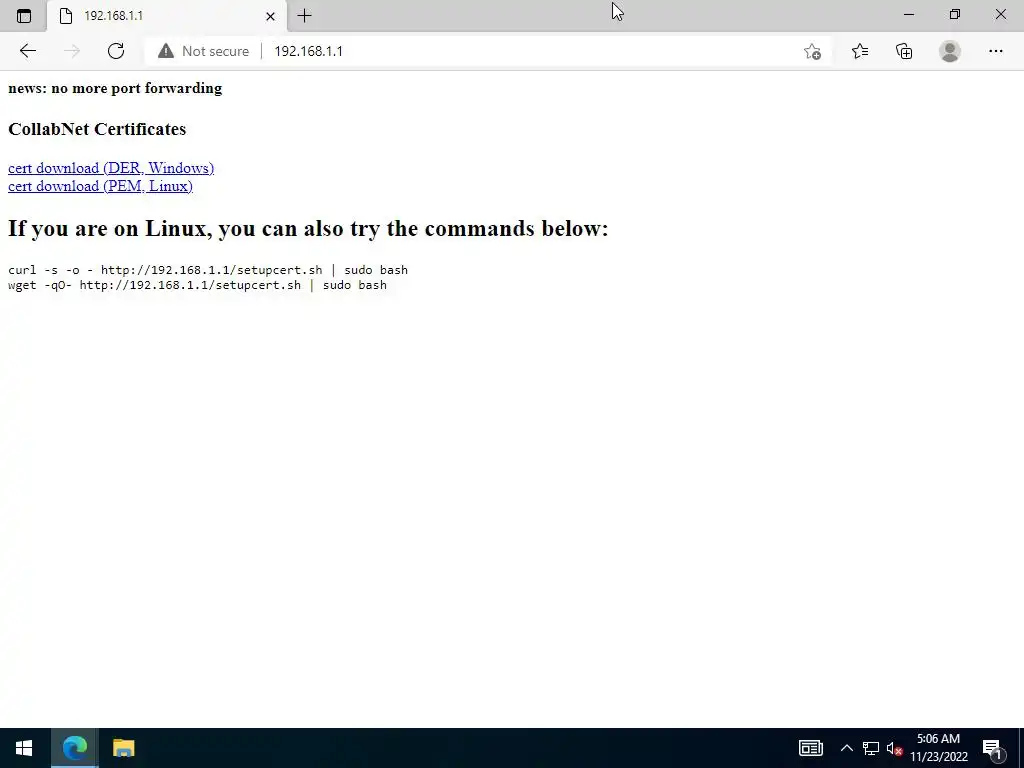This screenshot has height=768, width=1024.
Task: Open the Favorites list
Action: pos(860,51)
